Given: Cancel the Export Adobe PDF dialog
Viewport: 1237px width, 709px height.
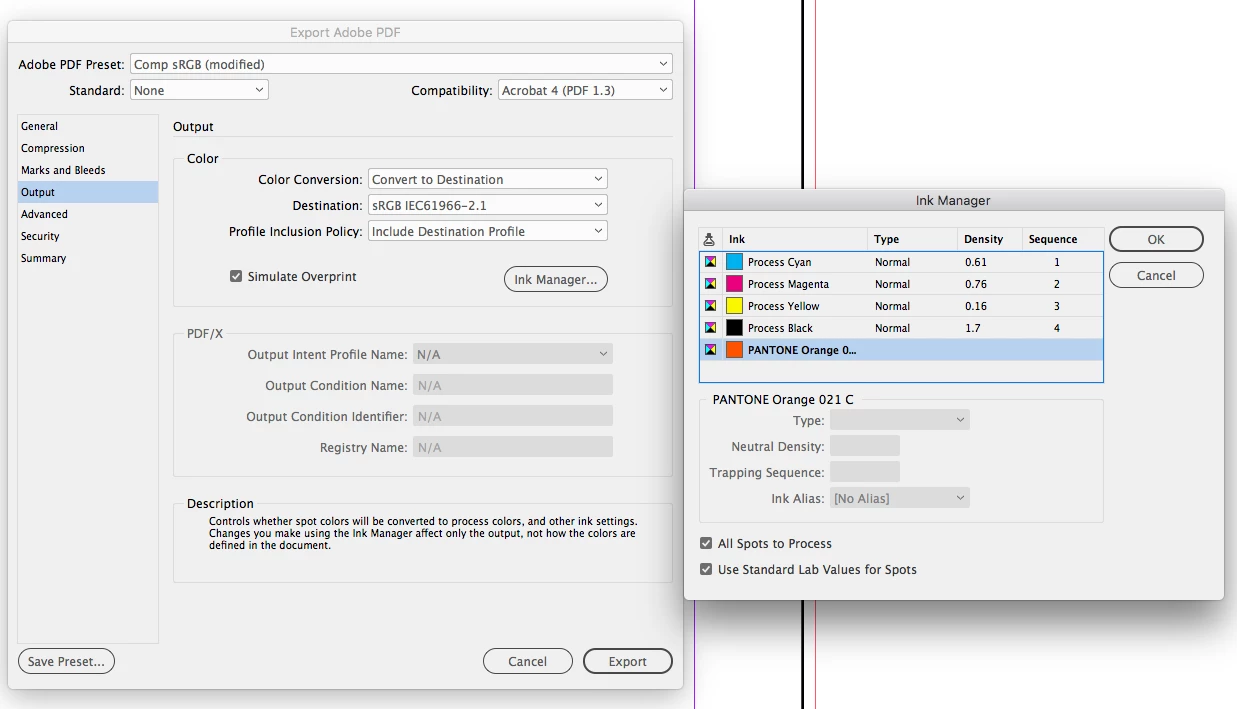Looking at the screenshot, I should [528, 661].
